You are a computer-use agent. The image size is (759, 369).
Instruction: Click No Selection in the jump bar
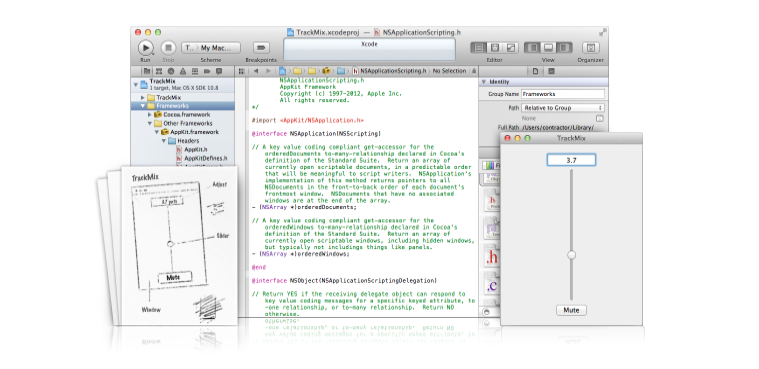pyautogui.click(x=449, y=71)
